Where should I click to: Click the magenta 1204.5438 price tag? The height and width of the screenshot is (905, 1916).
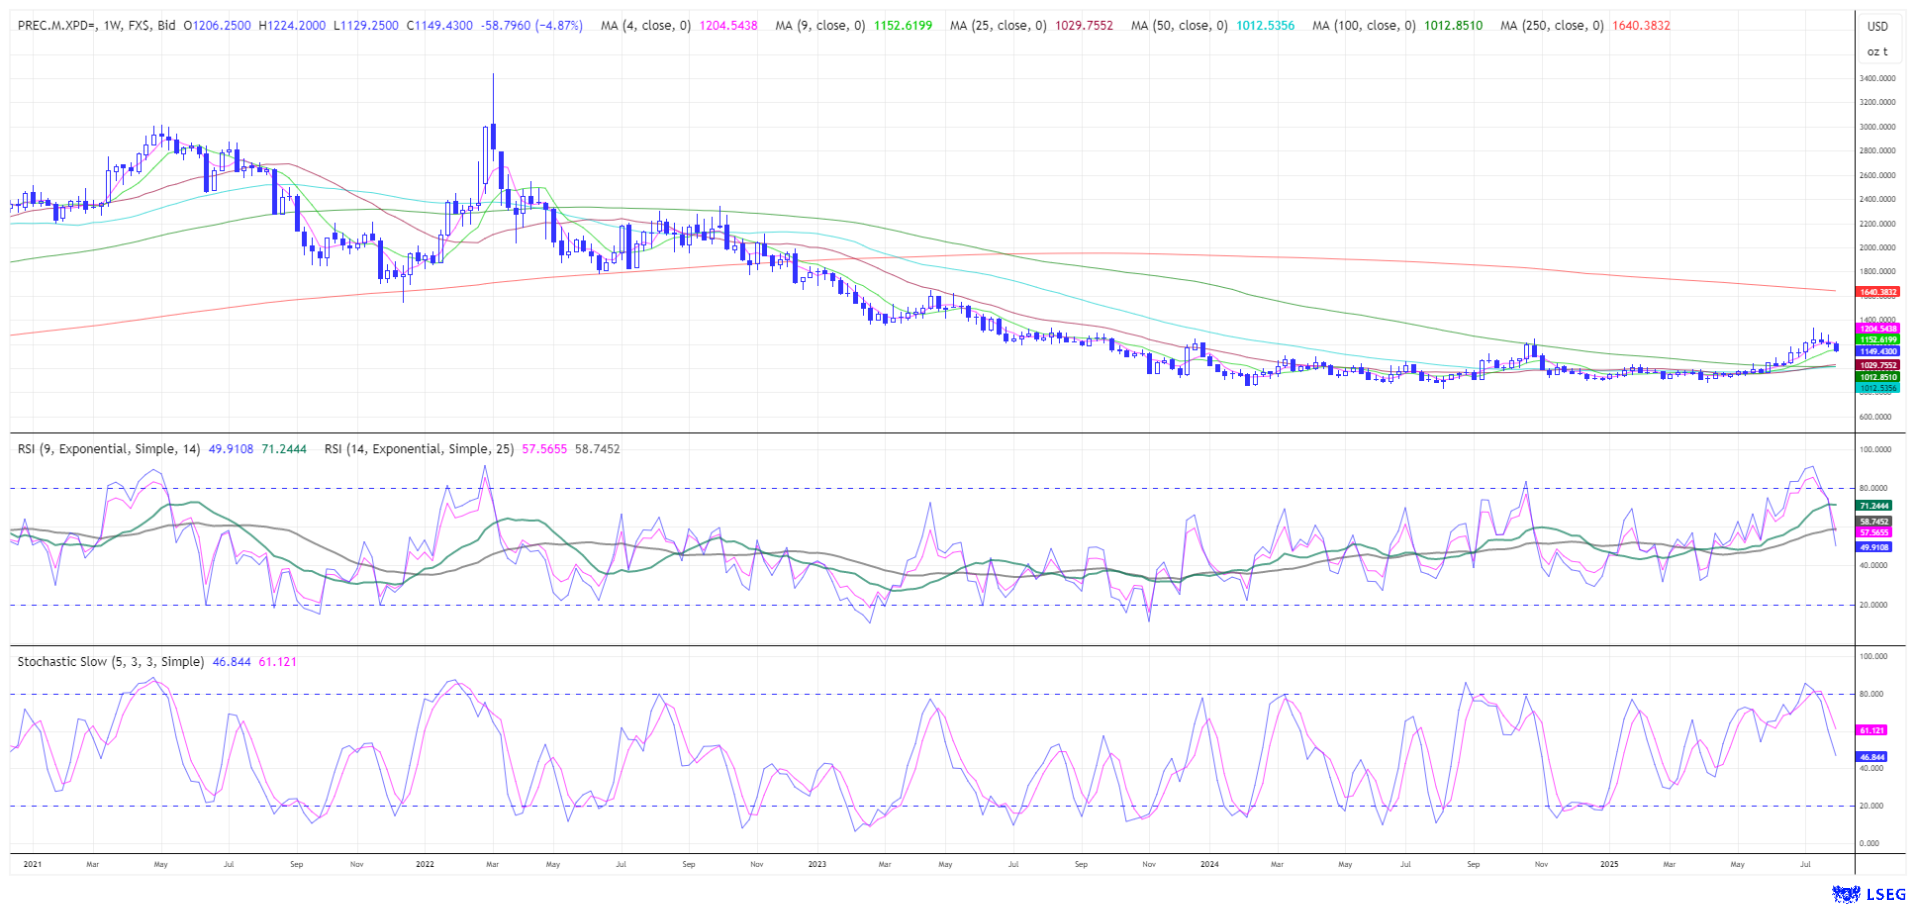click(1877, 328)
